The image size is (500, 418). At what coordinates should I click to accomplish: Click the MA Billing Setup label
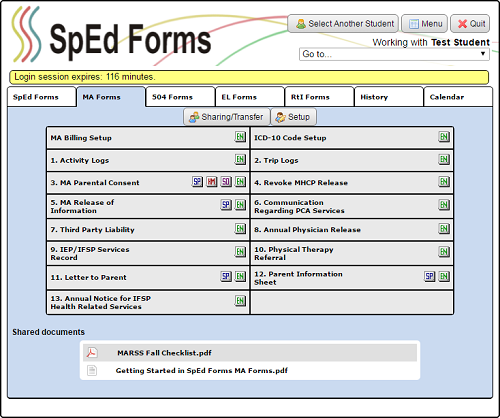81,138
